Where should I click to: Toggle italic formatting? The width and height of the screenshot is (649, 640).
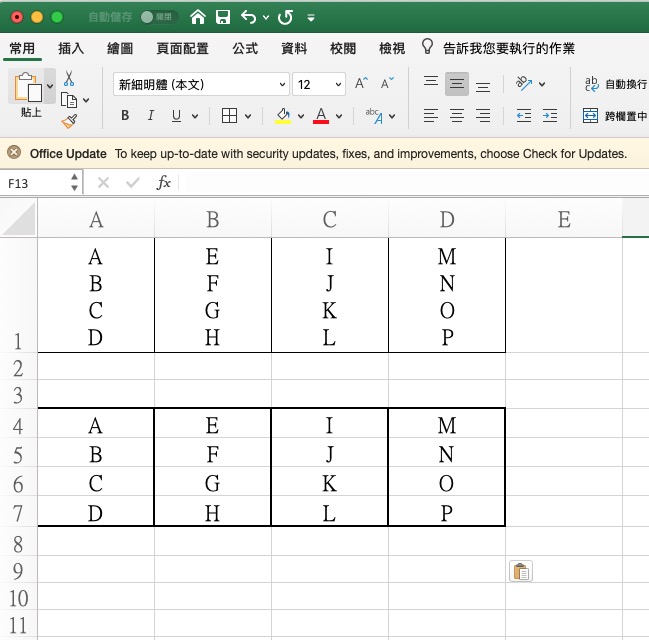151,116
